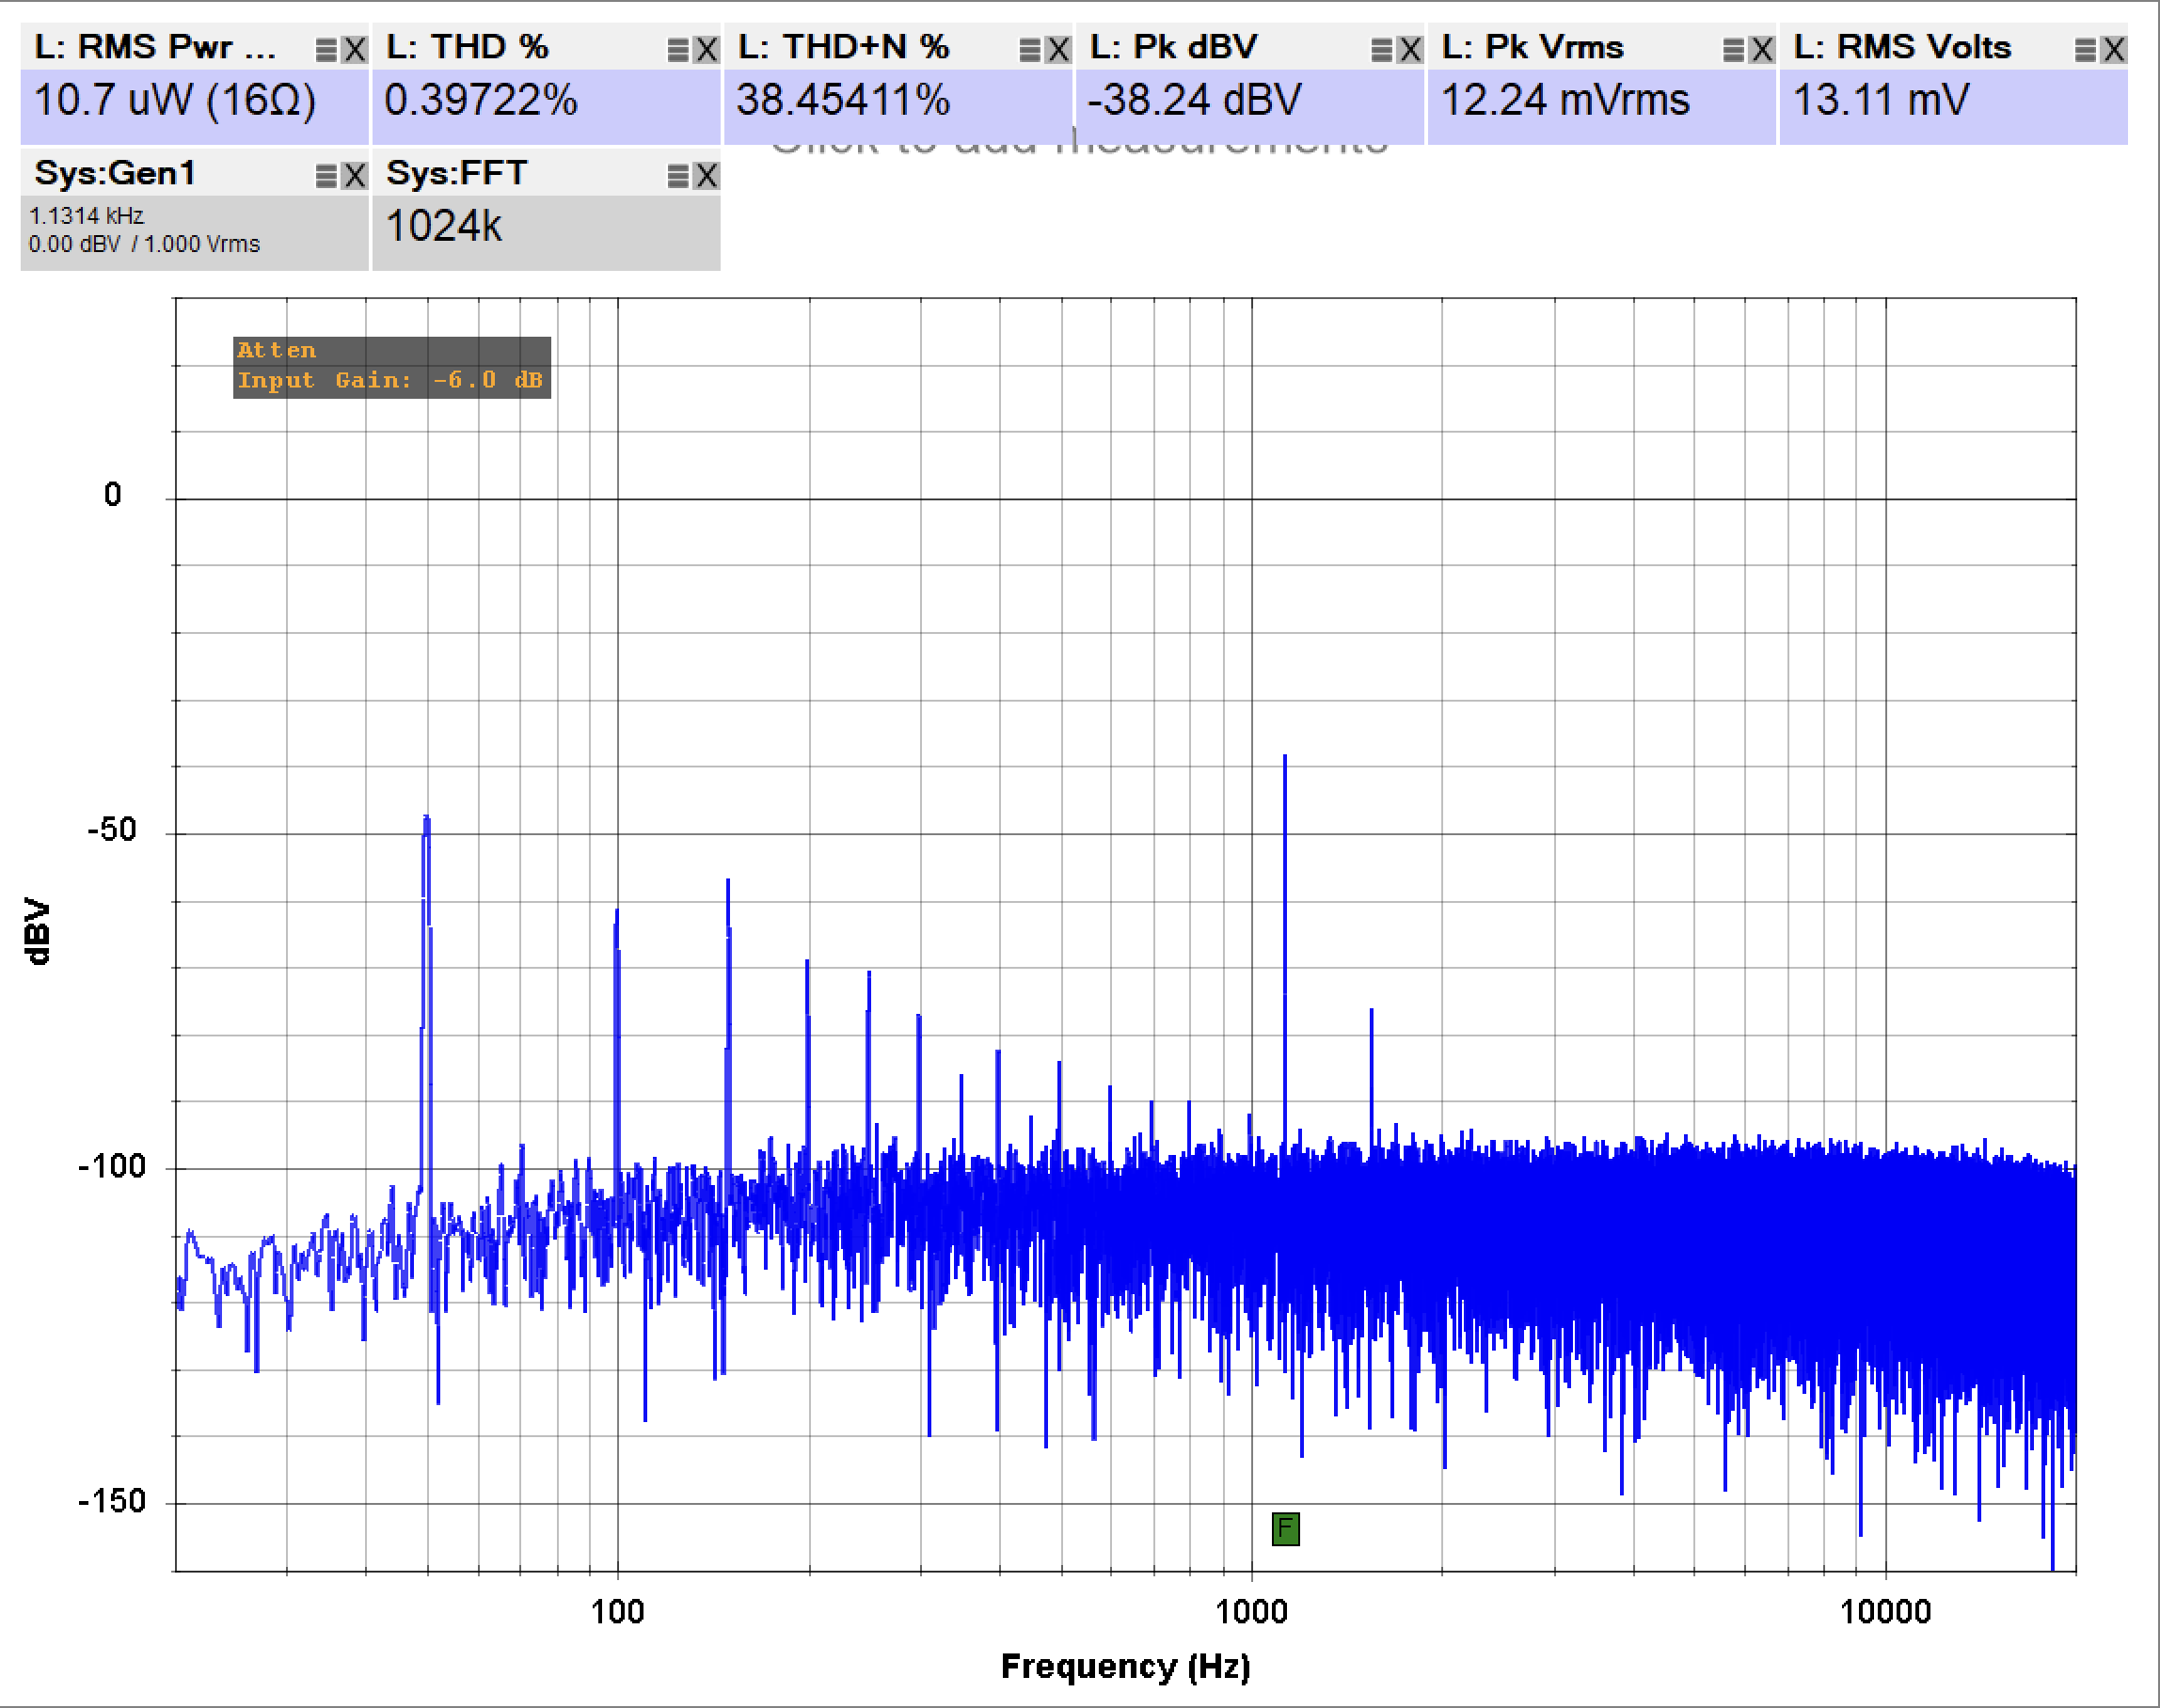
Task: Click the Atten Input Gain -6.0 dB label
Action: [x=392, y=367]
